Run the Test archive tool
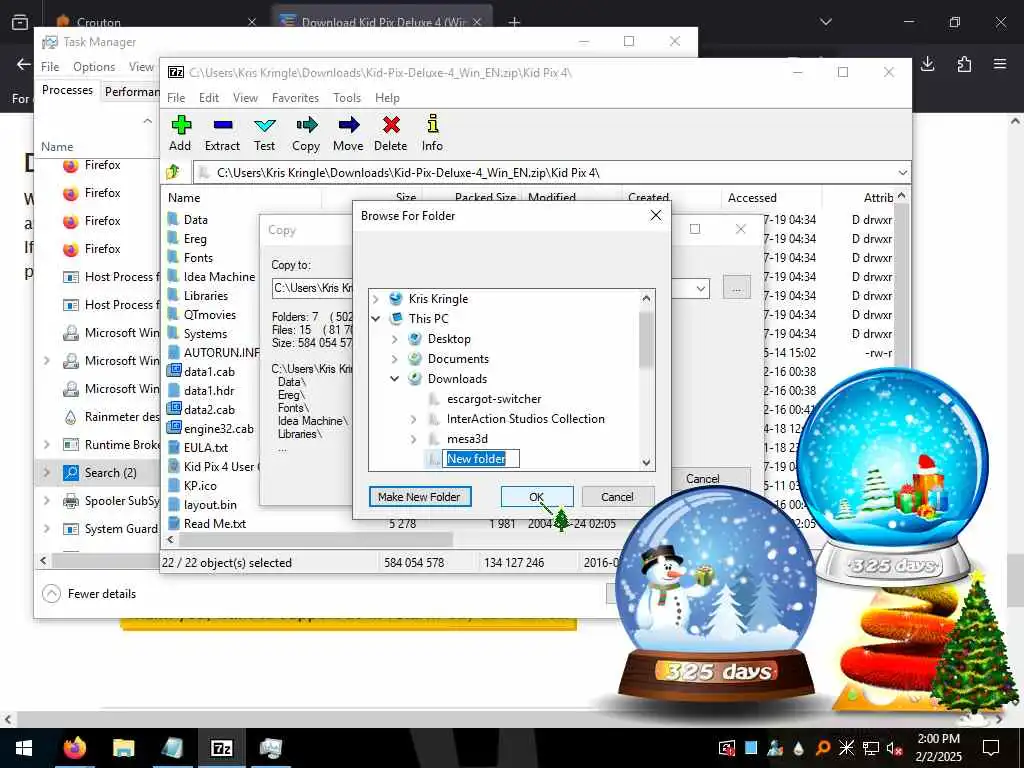 pyautogui.click(x=264, y=125)
